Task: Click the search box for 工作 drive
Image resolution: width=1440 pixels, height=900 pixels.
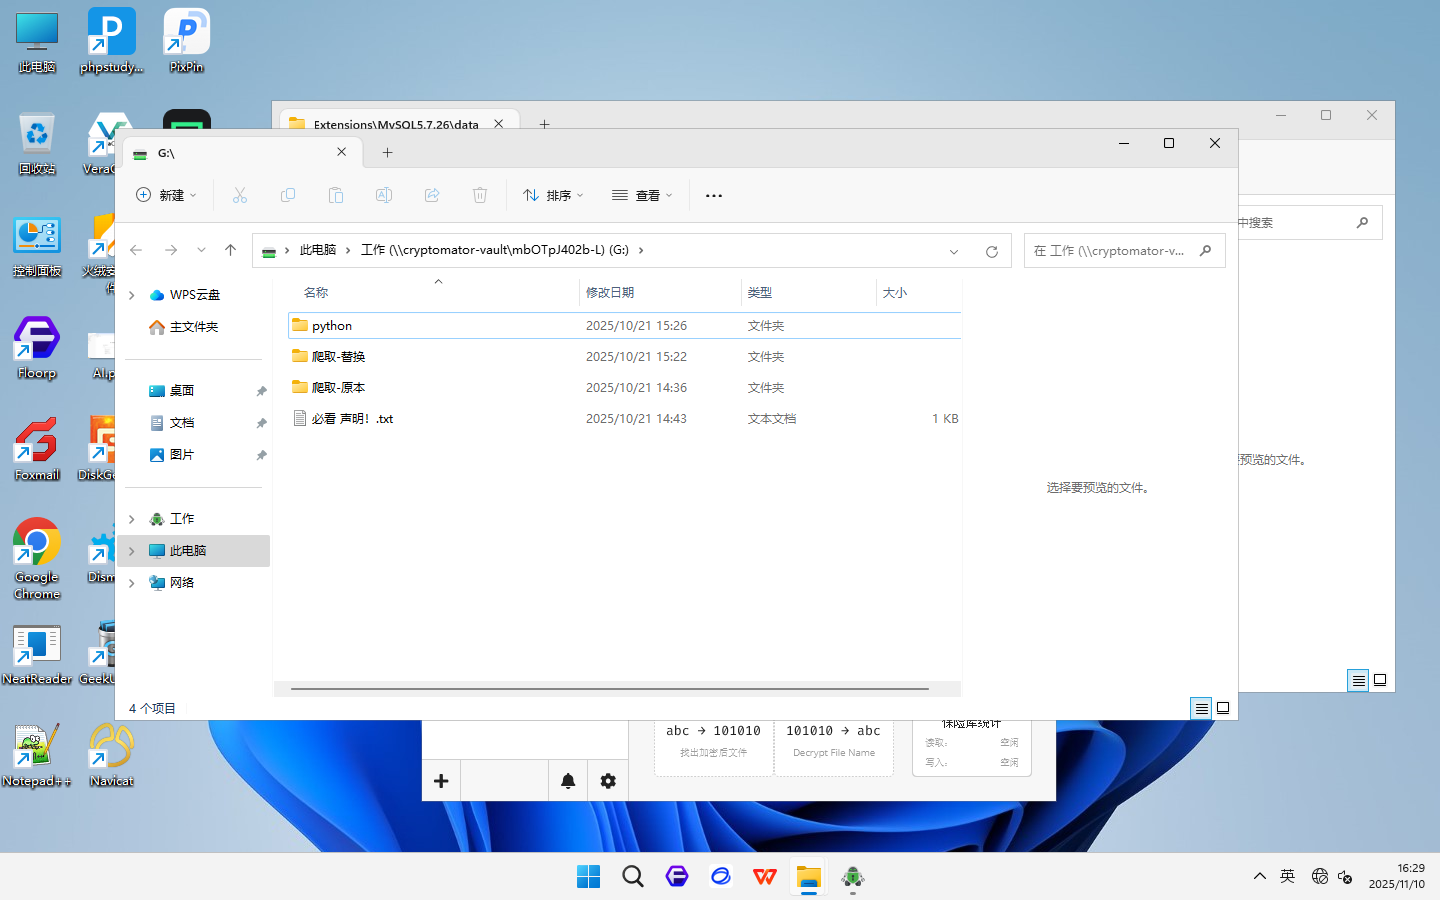Action: (1110, 251)
